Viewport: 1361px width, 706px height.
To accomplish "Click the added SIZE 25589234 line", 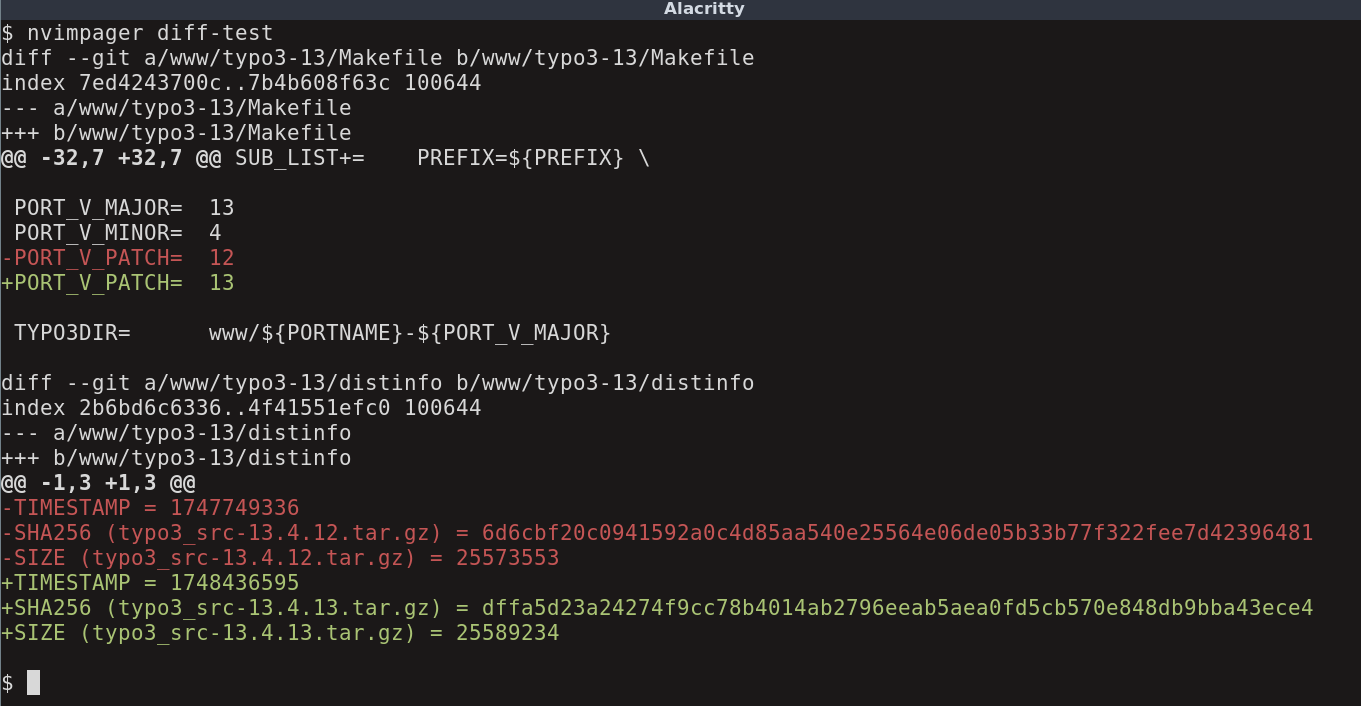I will click(x=280, y=633).
